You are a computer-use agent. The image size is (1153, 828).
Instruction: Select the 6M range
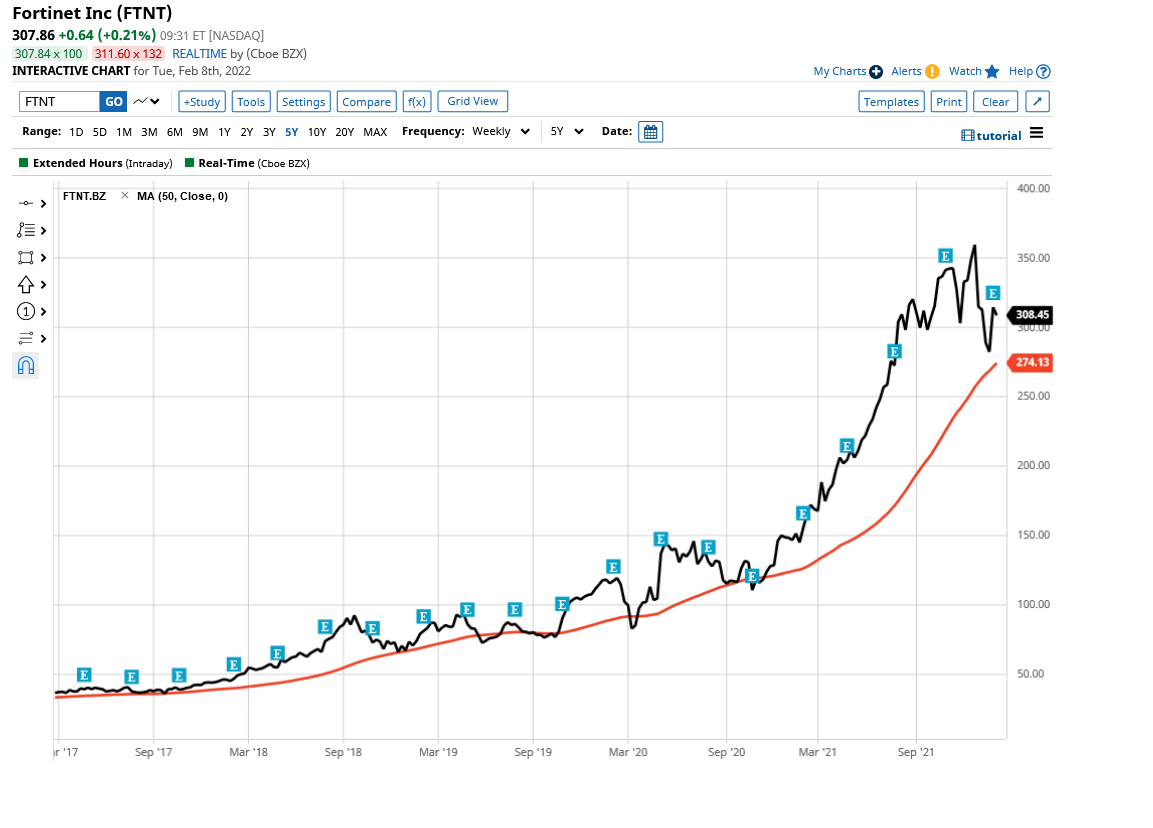175,132
